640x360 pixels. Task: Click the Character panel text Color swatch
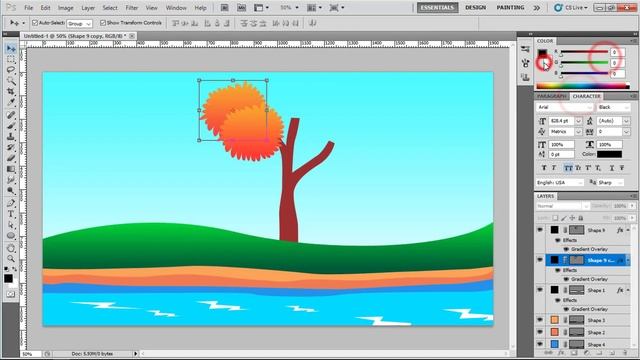click(609, 154)
